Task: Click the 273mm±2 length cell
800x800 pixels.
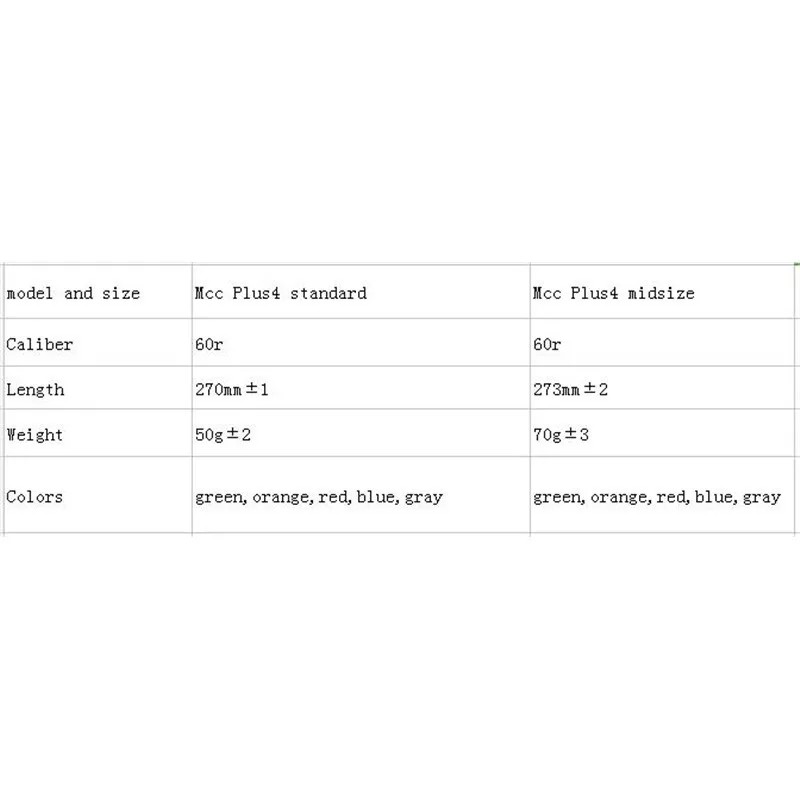Action: click(x=570, y=389)
